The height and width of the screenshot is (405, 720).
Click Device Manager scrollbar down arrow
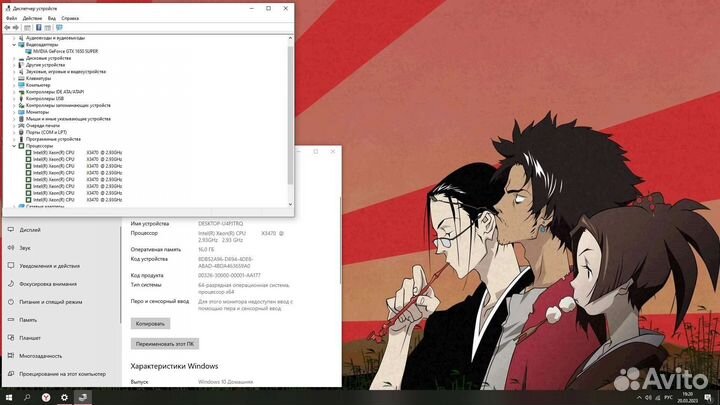pyautogui.click(x=290, y=204)
